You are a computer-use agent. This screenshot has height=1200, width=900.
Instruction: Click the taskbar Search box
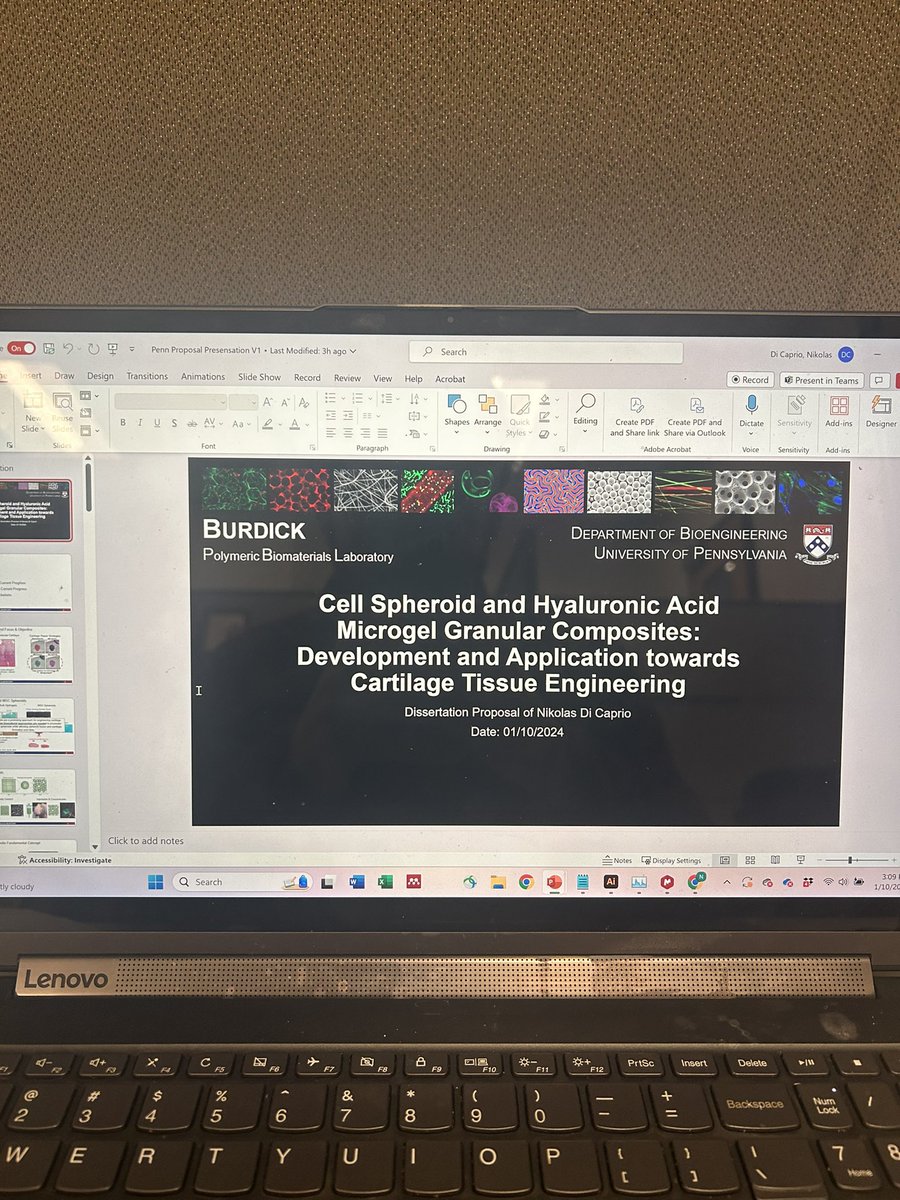pyautogui.click(x=243, y=882)
